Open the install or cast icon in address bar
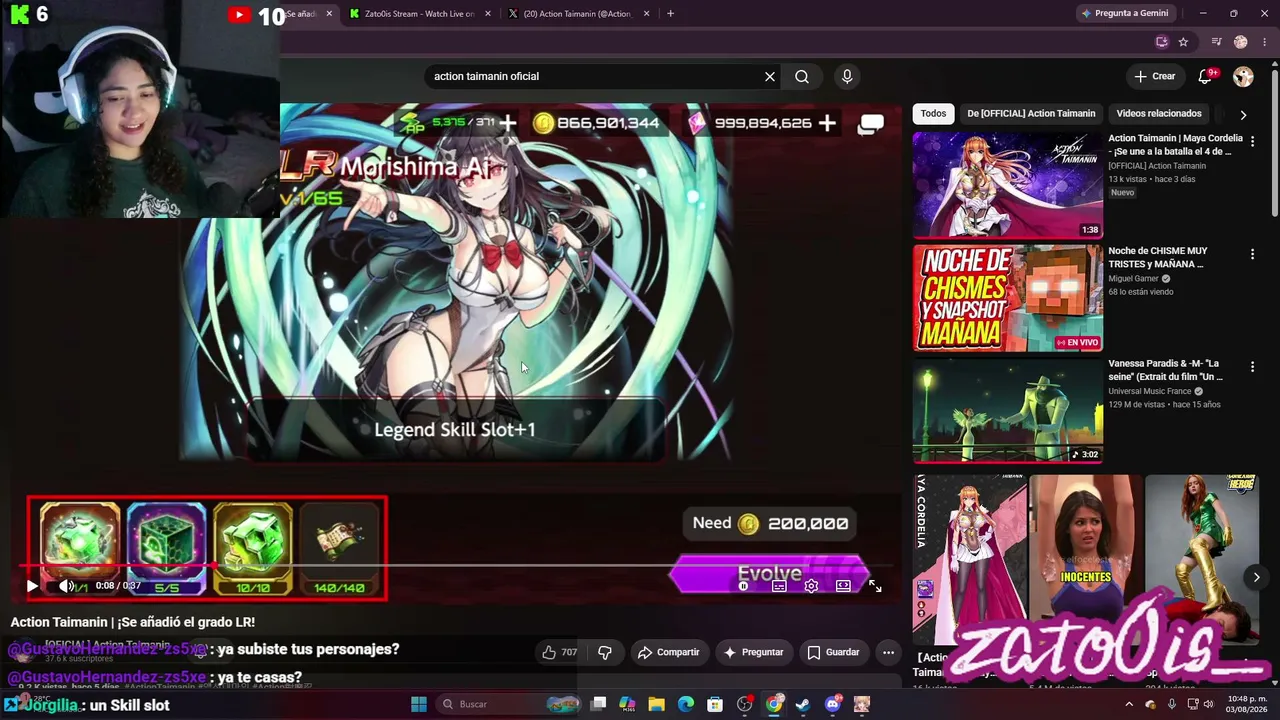This screenshot has width=1280, height=720. (1161, 42)
